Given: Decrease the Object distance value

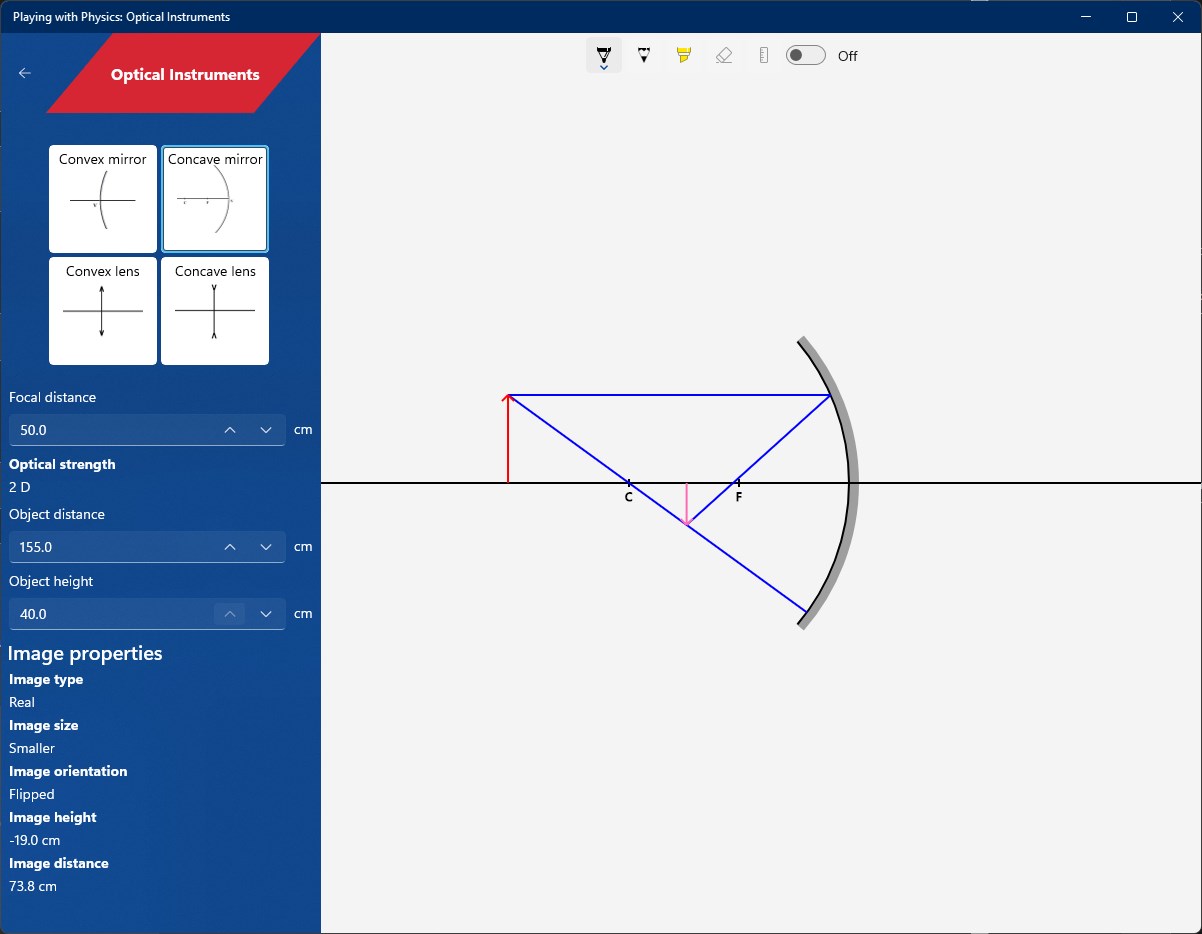Looking at the screenshot, I should [266, 547].
